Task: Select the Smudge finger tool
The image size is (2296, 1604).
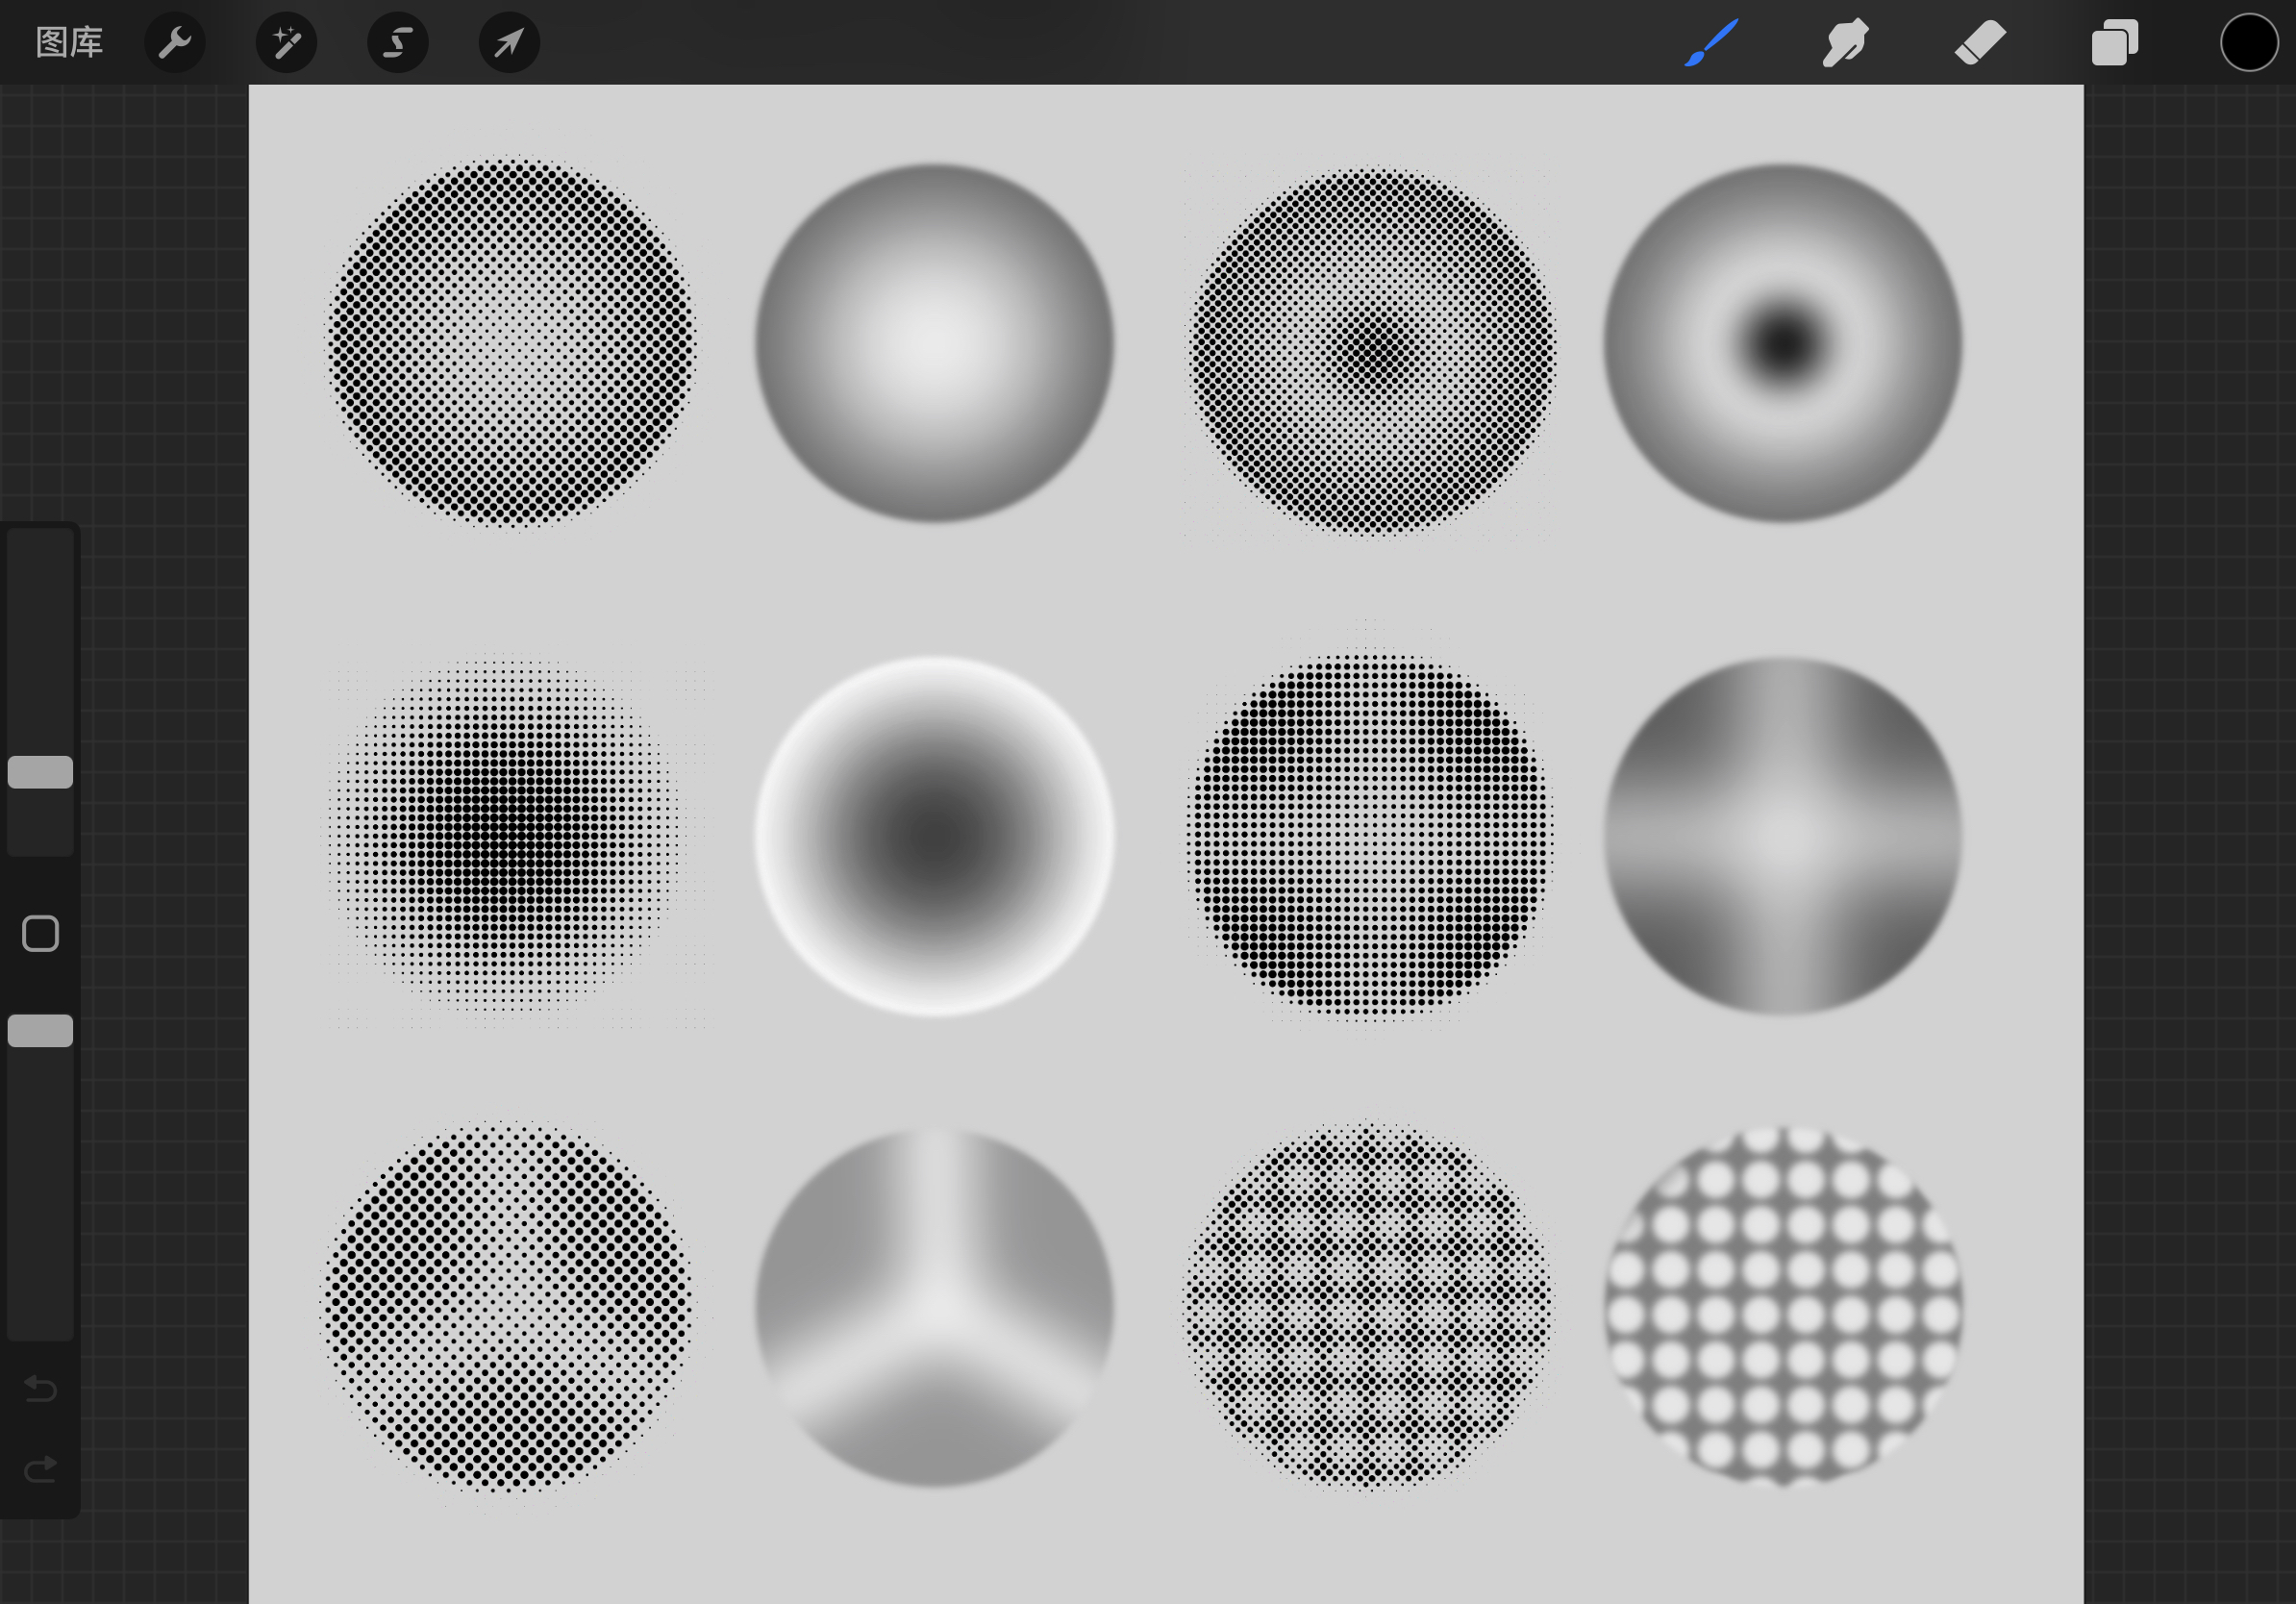Action: 1845,42
